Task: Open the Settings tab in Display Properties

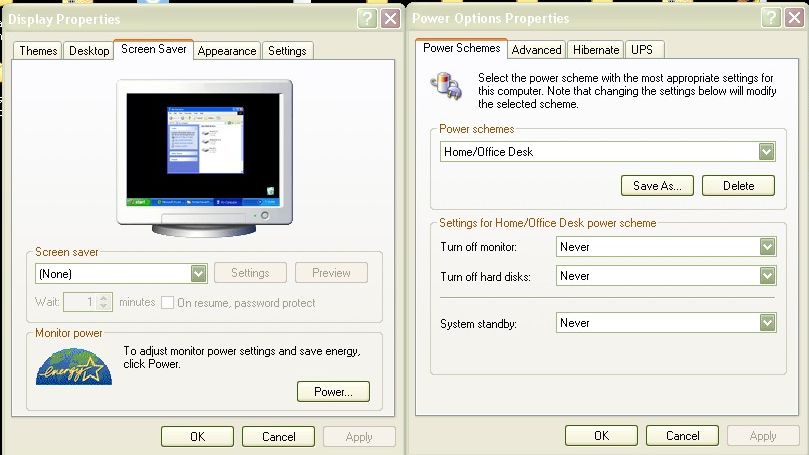Action: 287,51
